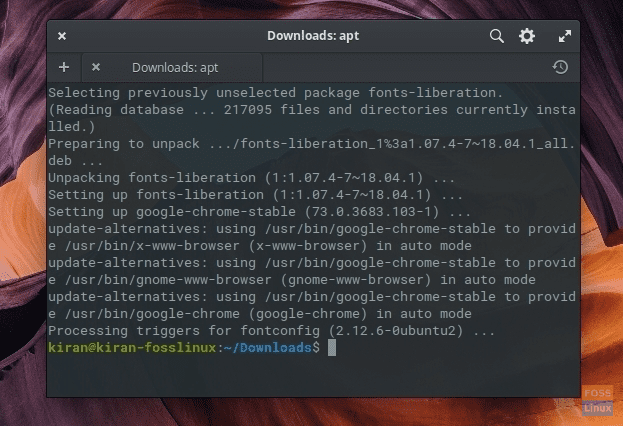Open the terminal search (magnifier icon)
Viewport: 623px width, 426px height.
pos(497,36)
